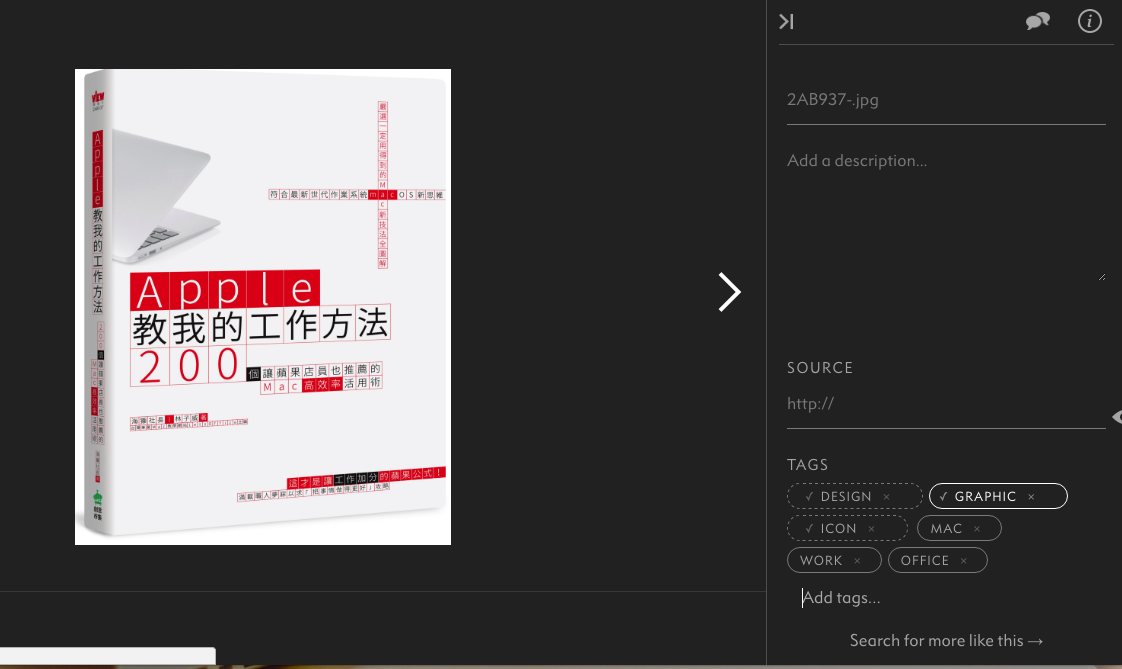Click the info circle icon
The height and width of the screenshot is (669, 1122).
pos(1089,21)
